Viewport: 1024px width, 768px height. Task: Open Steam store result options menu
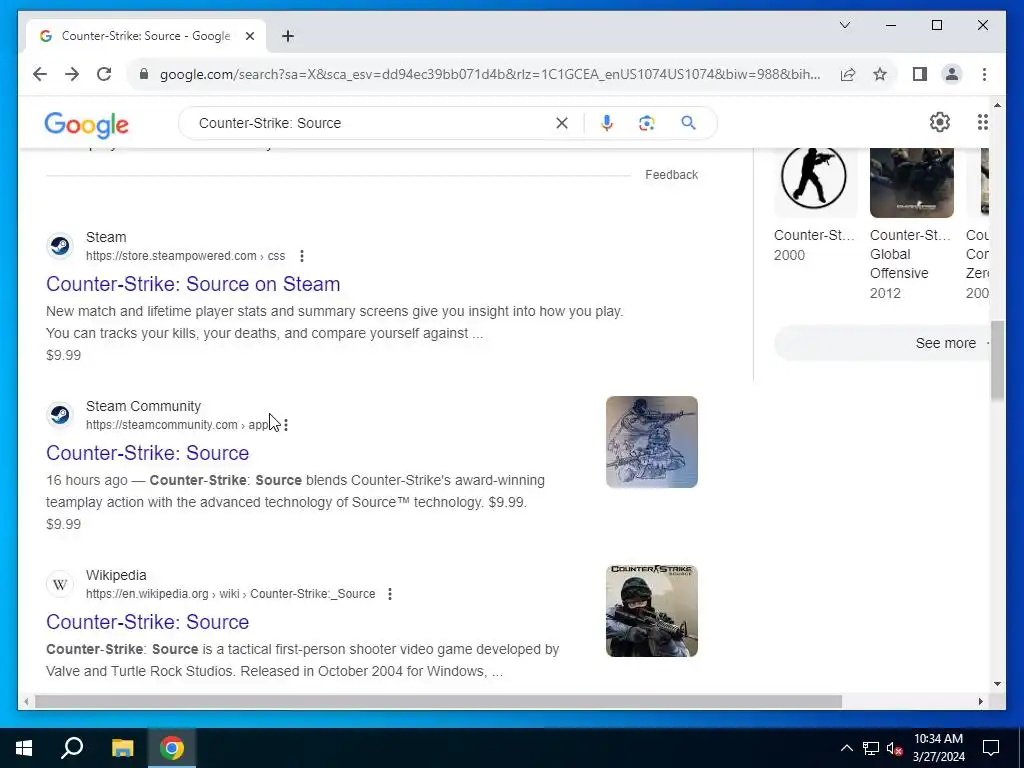click(302, 256)
